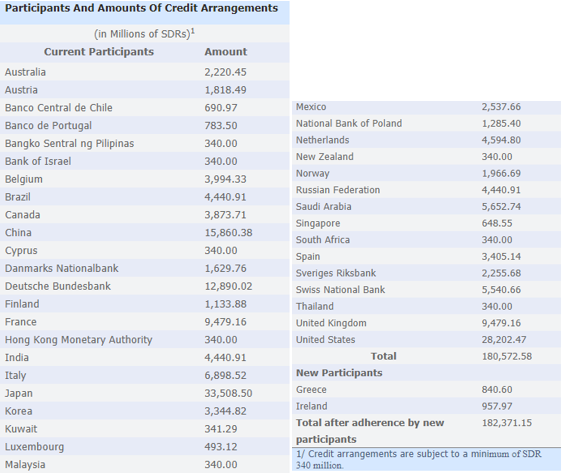Select the value 12,890.02
The height and width of the screenshot is (476, 564).
[x=228, y=286]
